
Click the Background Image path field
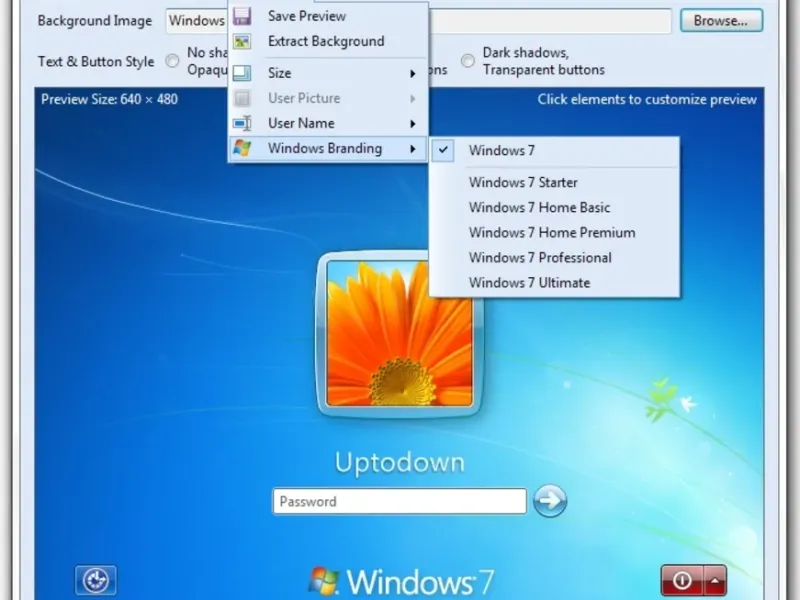(x=418, y=21)
